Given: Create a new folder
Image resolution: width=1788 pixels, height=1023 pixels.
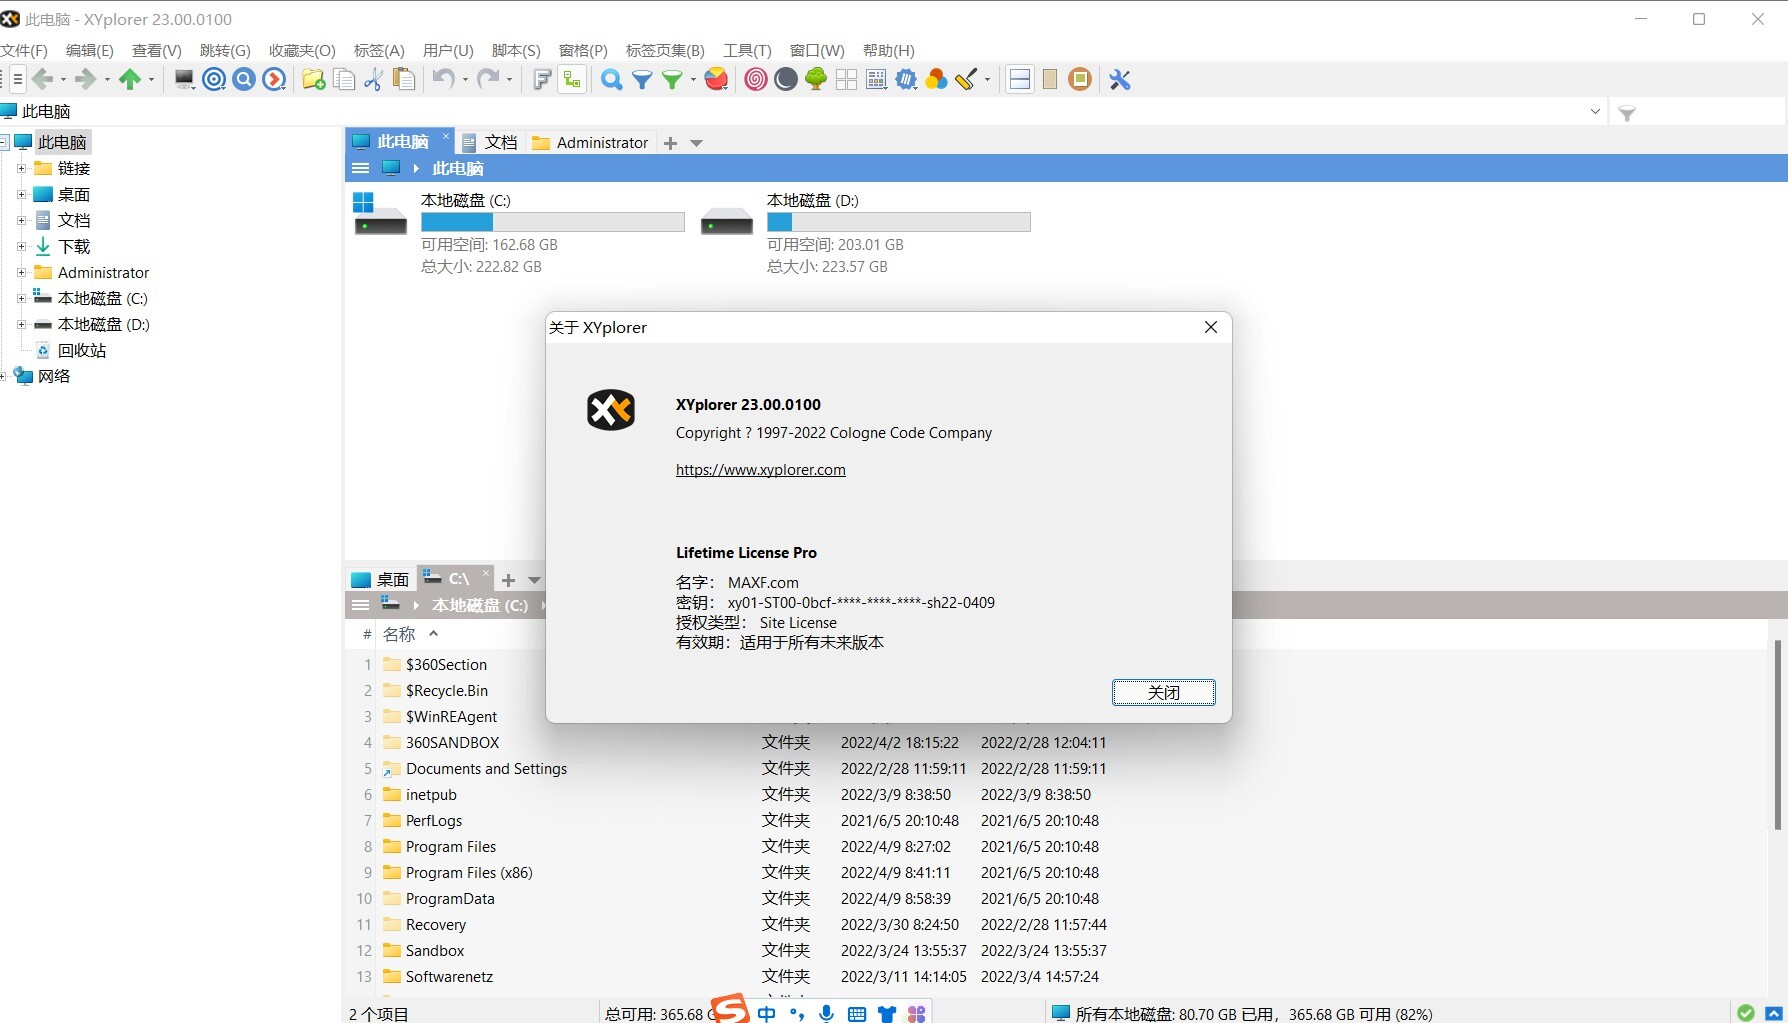Looking at the screenshot, I should pos(314,80).
